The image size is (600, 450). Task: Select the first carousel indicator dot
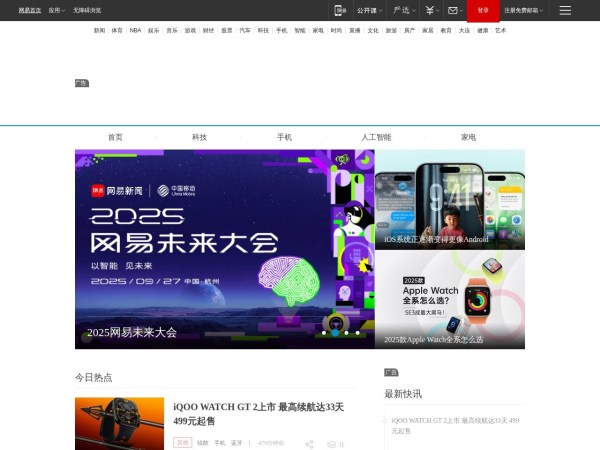(324, 333)
